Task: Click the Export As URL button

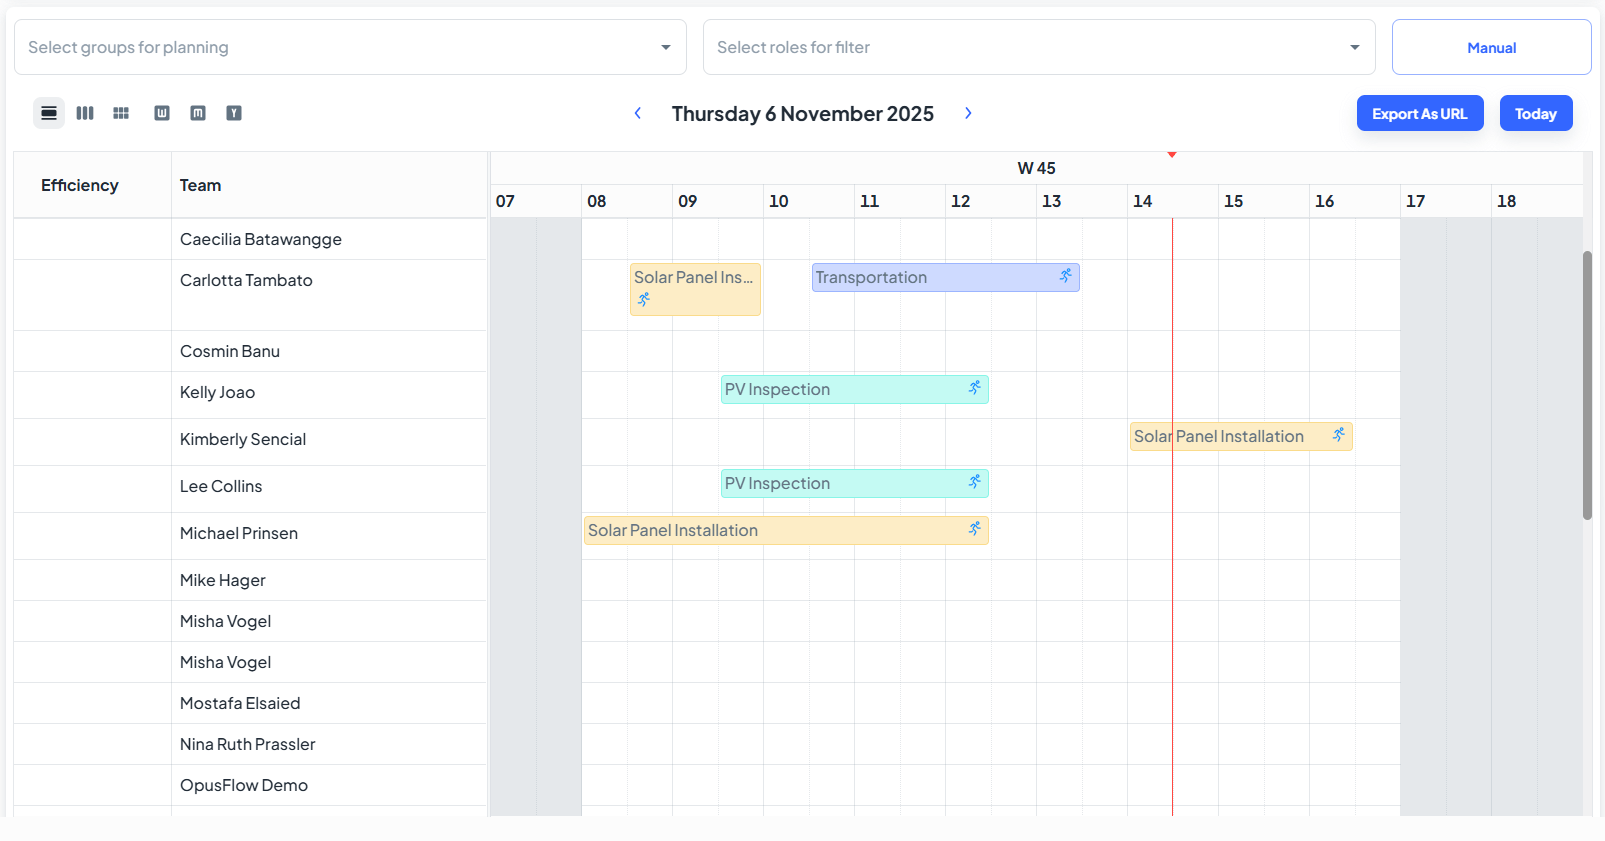Action: tap(1420, 113)
